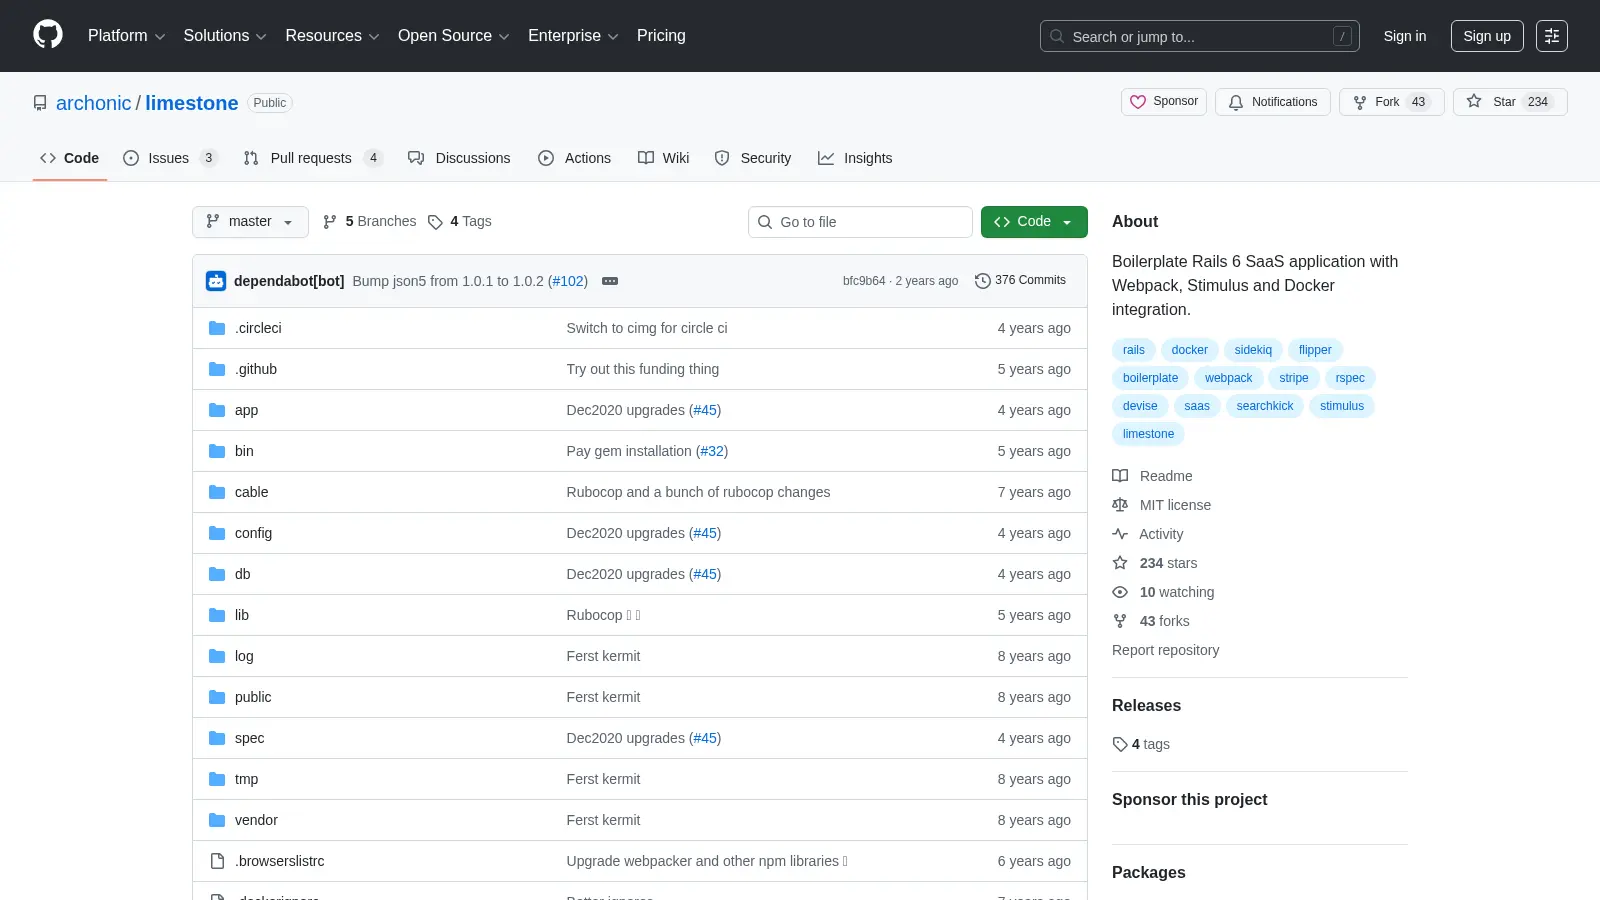Expand the Platform menu
The height and width of the screenshot is (900, 1600).
pos(126,36)
